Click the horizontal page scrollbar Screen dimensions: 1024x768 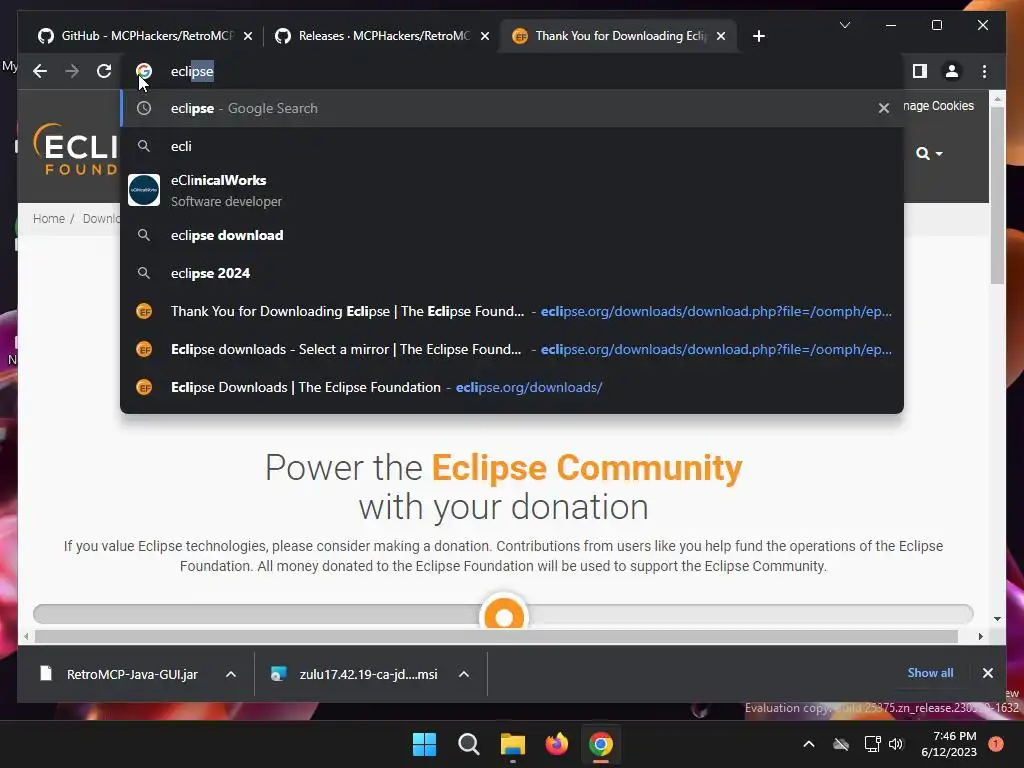[x=496, y=636]
